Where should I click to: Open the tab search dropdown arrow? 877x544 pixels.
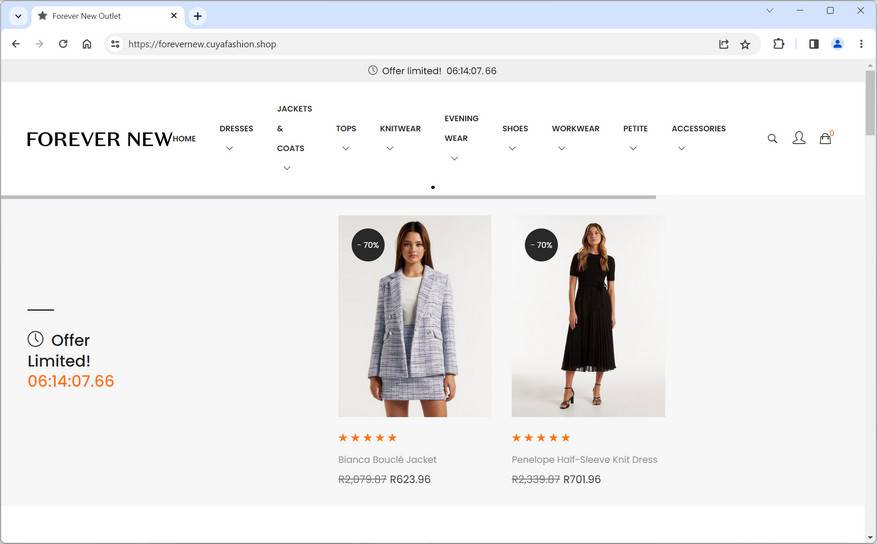click(18, 16)
